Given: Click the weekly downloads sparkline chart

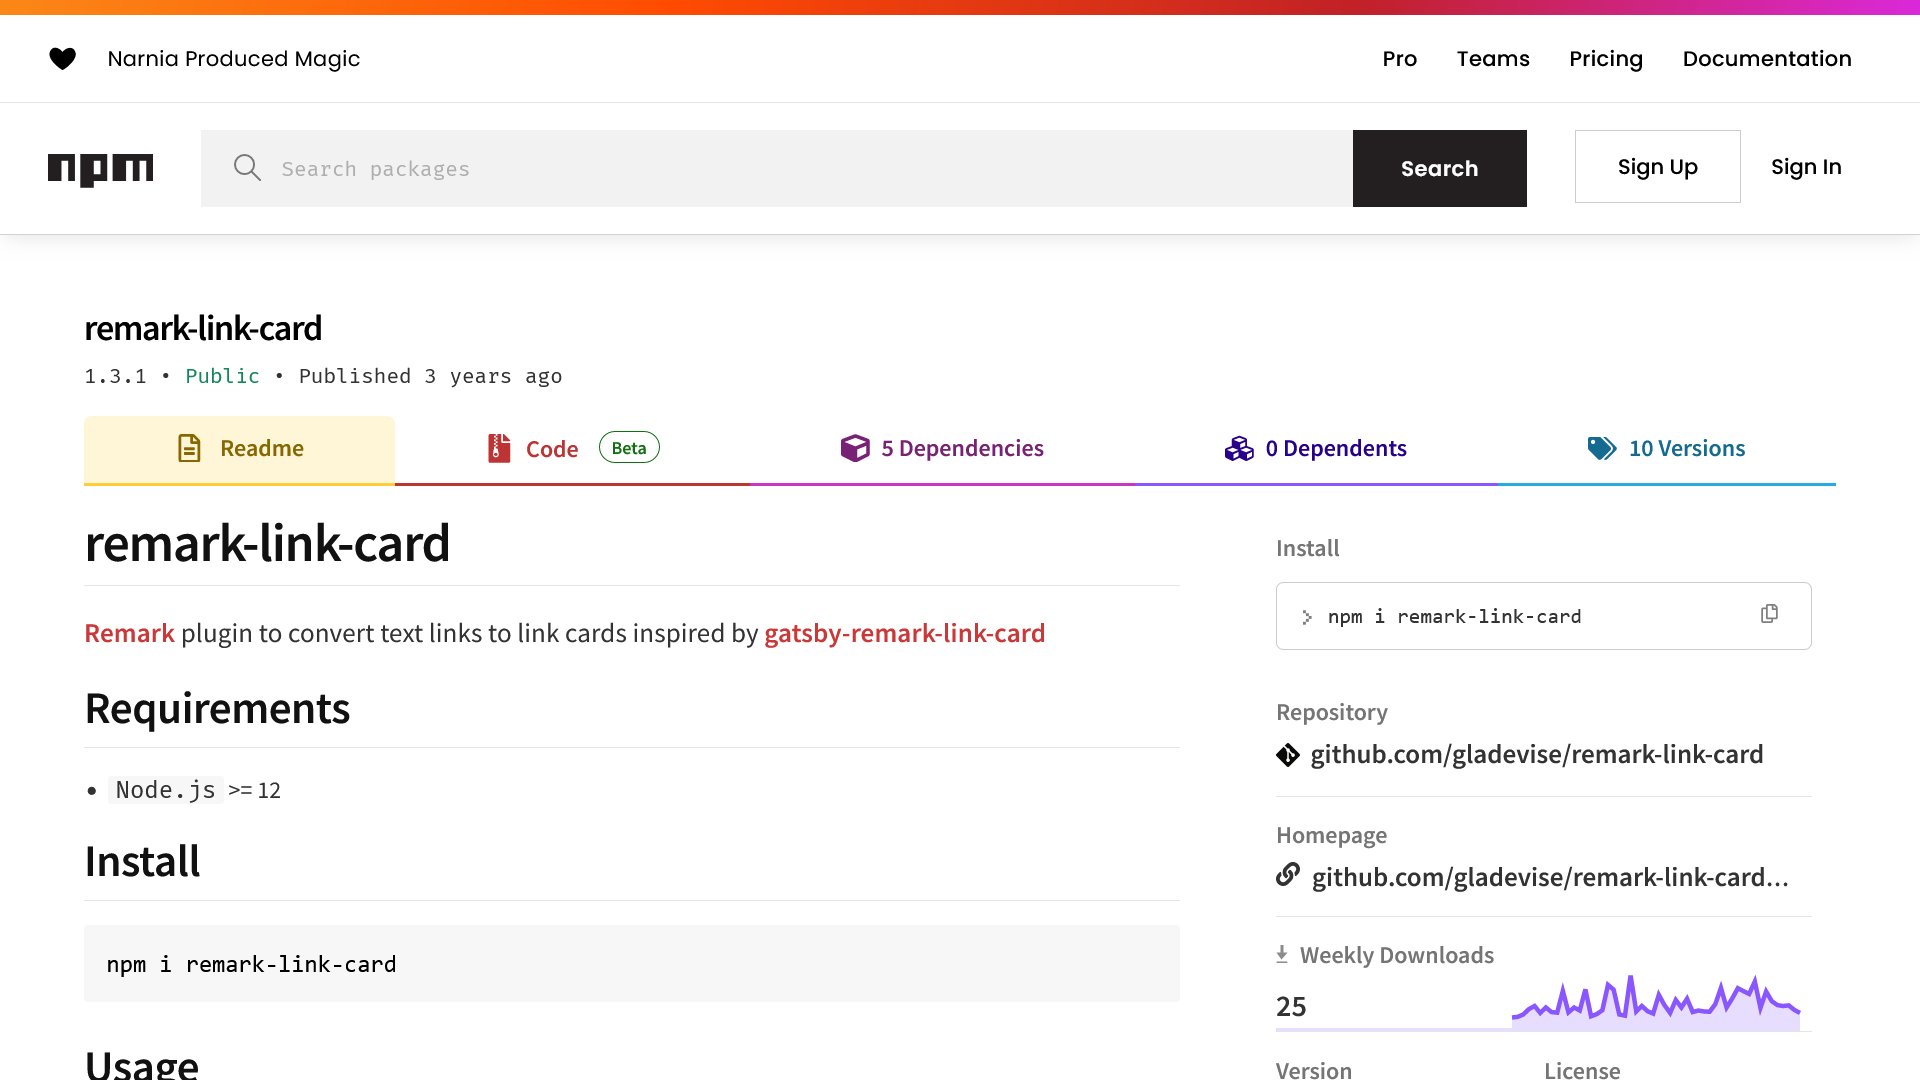Looking at the screenshot, I should (1656, 1003).
